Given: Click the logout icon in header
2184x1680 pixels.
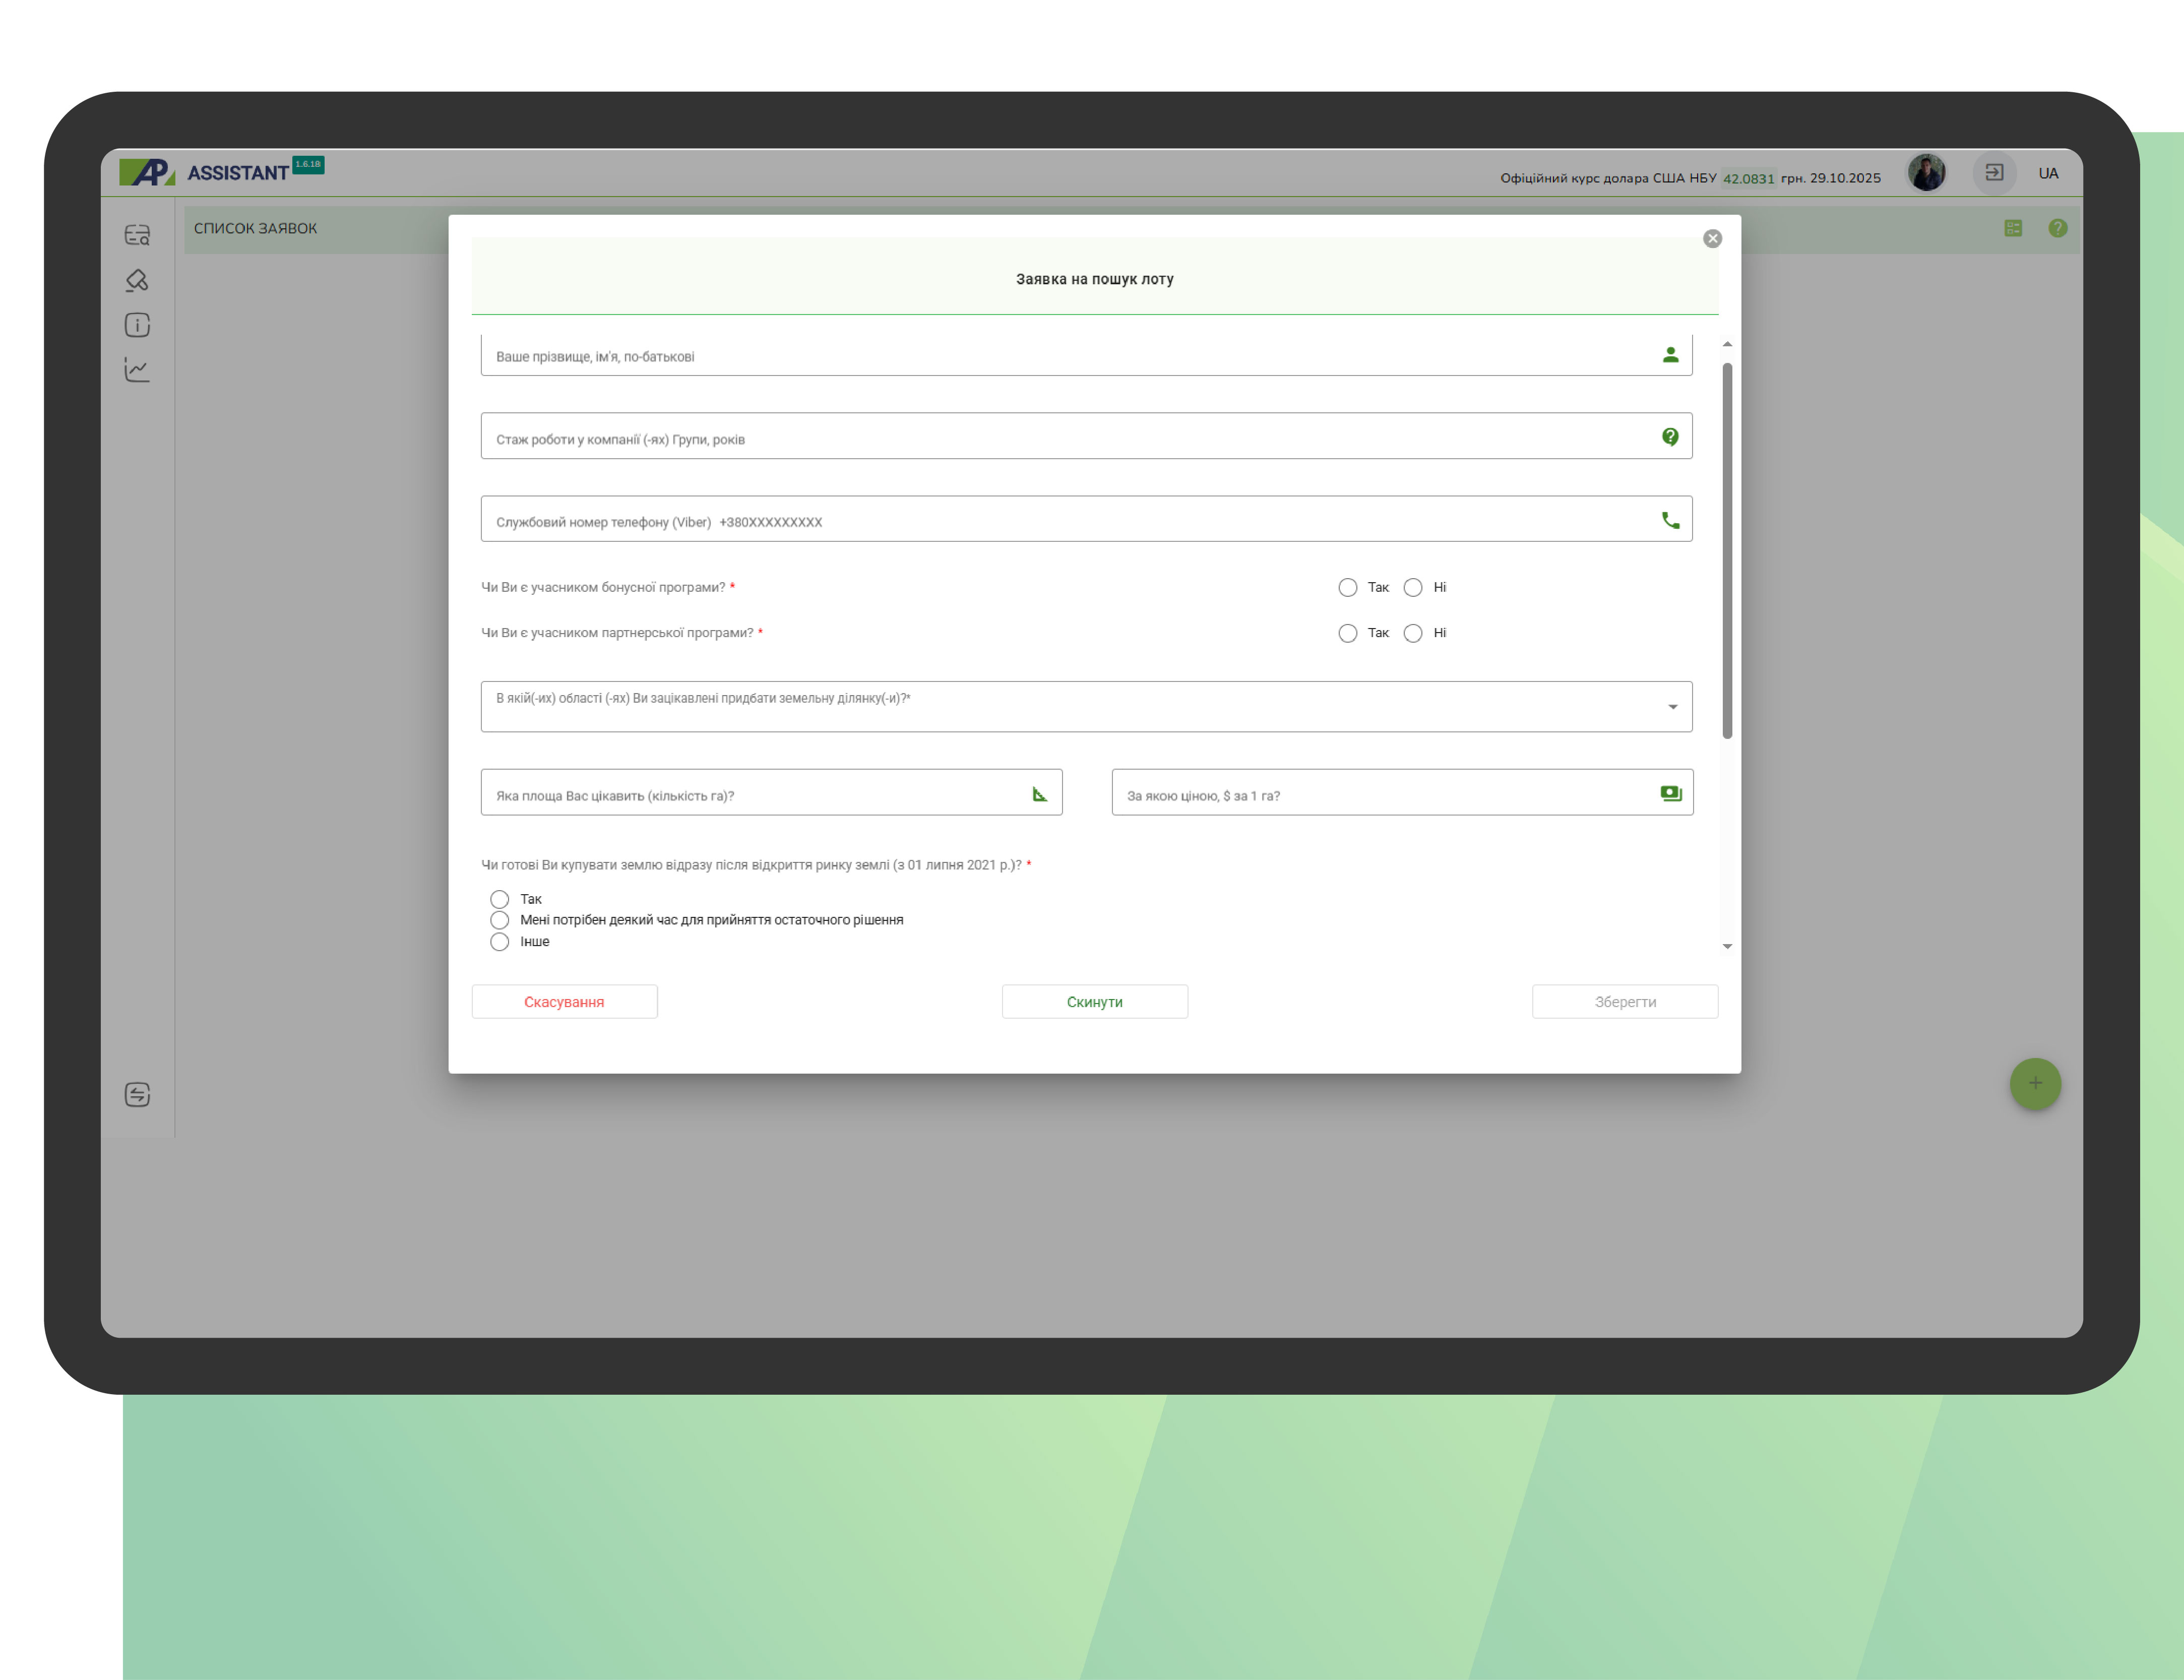Looking at the screenshot, I should pos(1994,173).
